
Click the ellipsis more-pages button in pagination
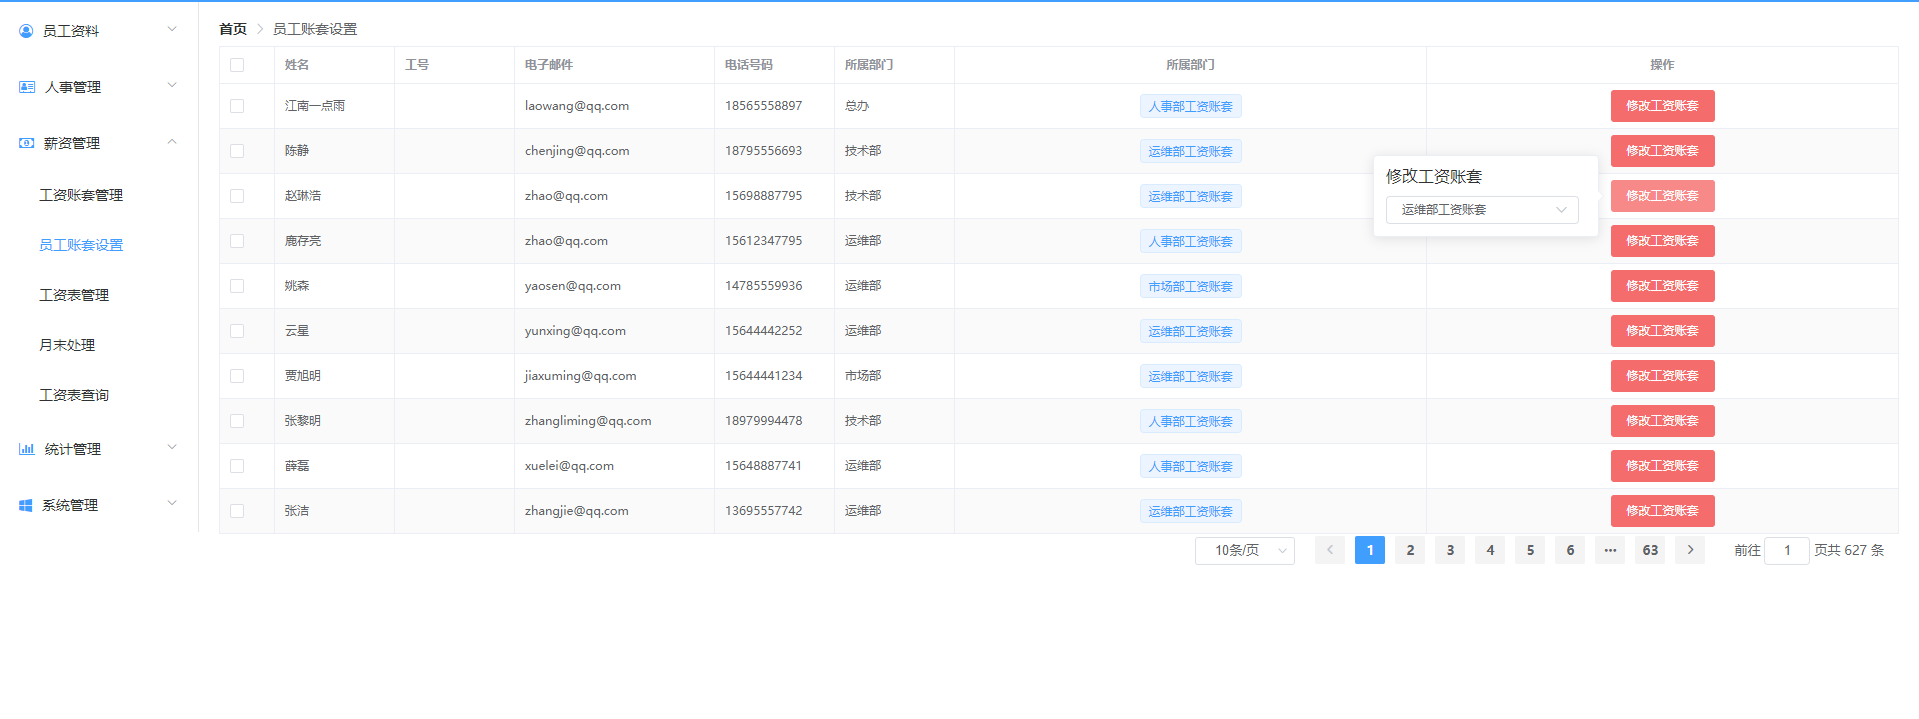(x=1610, y=550)
